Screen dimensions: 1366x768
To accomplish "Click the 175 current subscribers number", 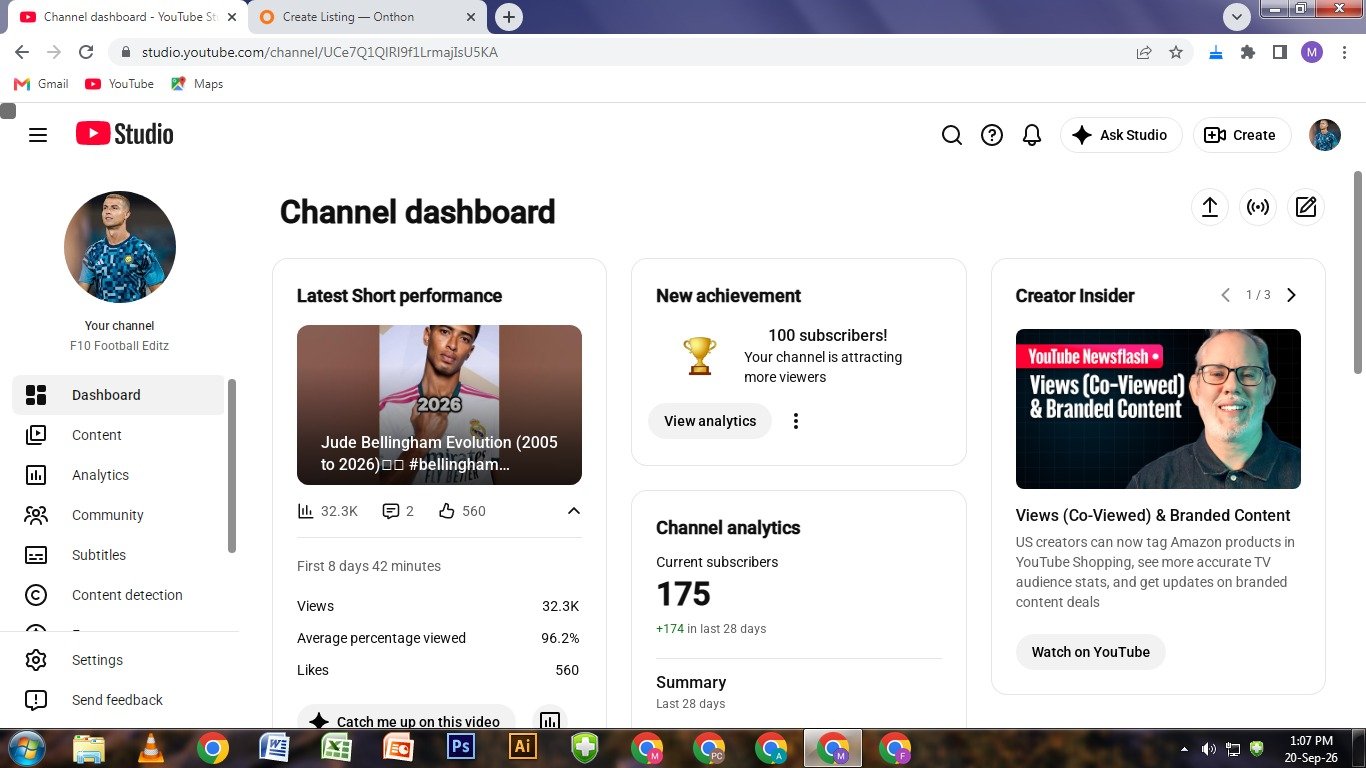I will pyautogui.click(x=683, y=595).
